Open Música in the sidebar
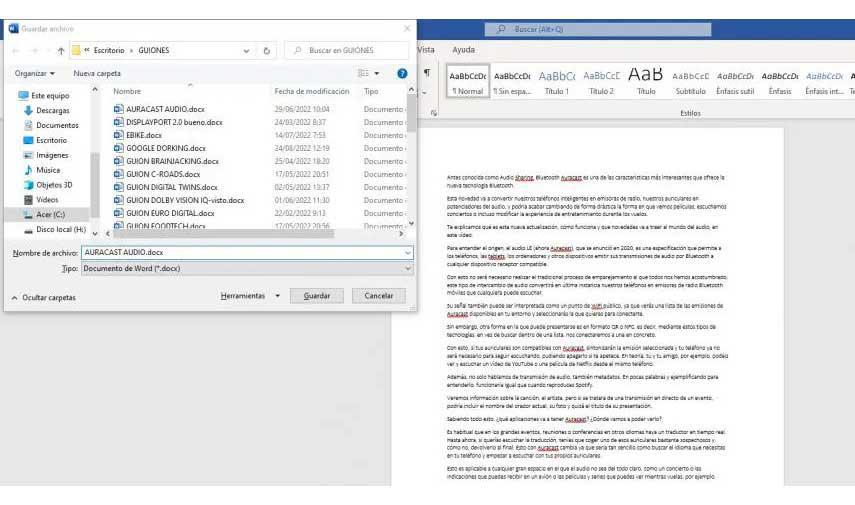 click(x=42, y=170)
